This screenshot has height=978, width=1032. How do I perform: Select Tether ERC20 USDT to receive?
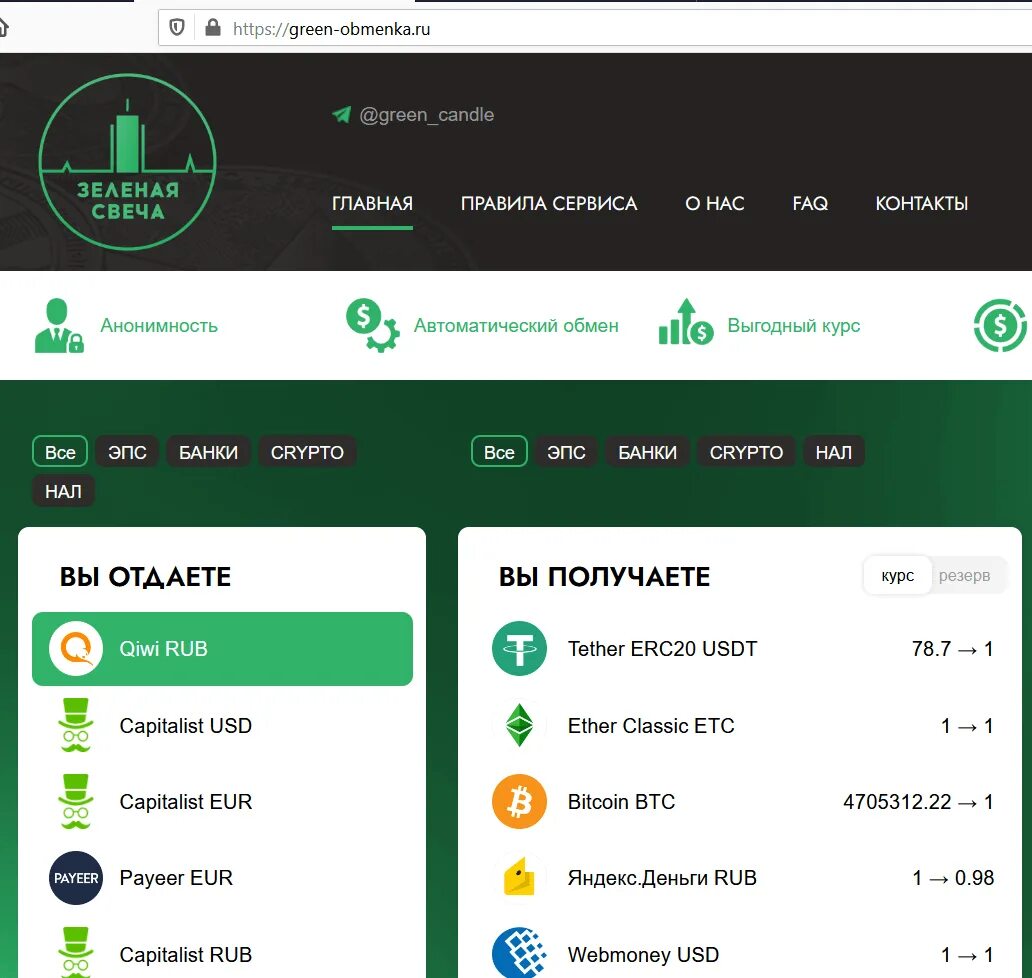click(x=742, y=649)
